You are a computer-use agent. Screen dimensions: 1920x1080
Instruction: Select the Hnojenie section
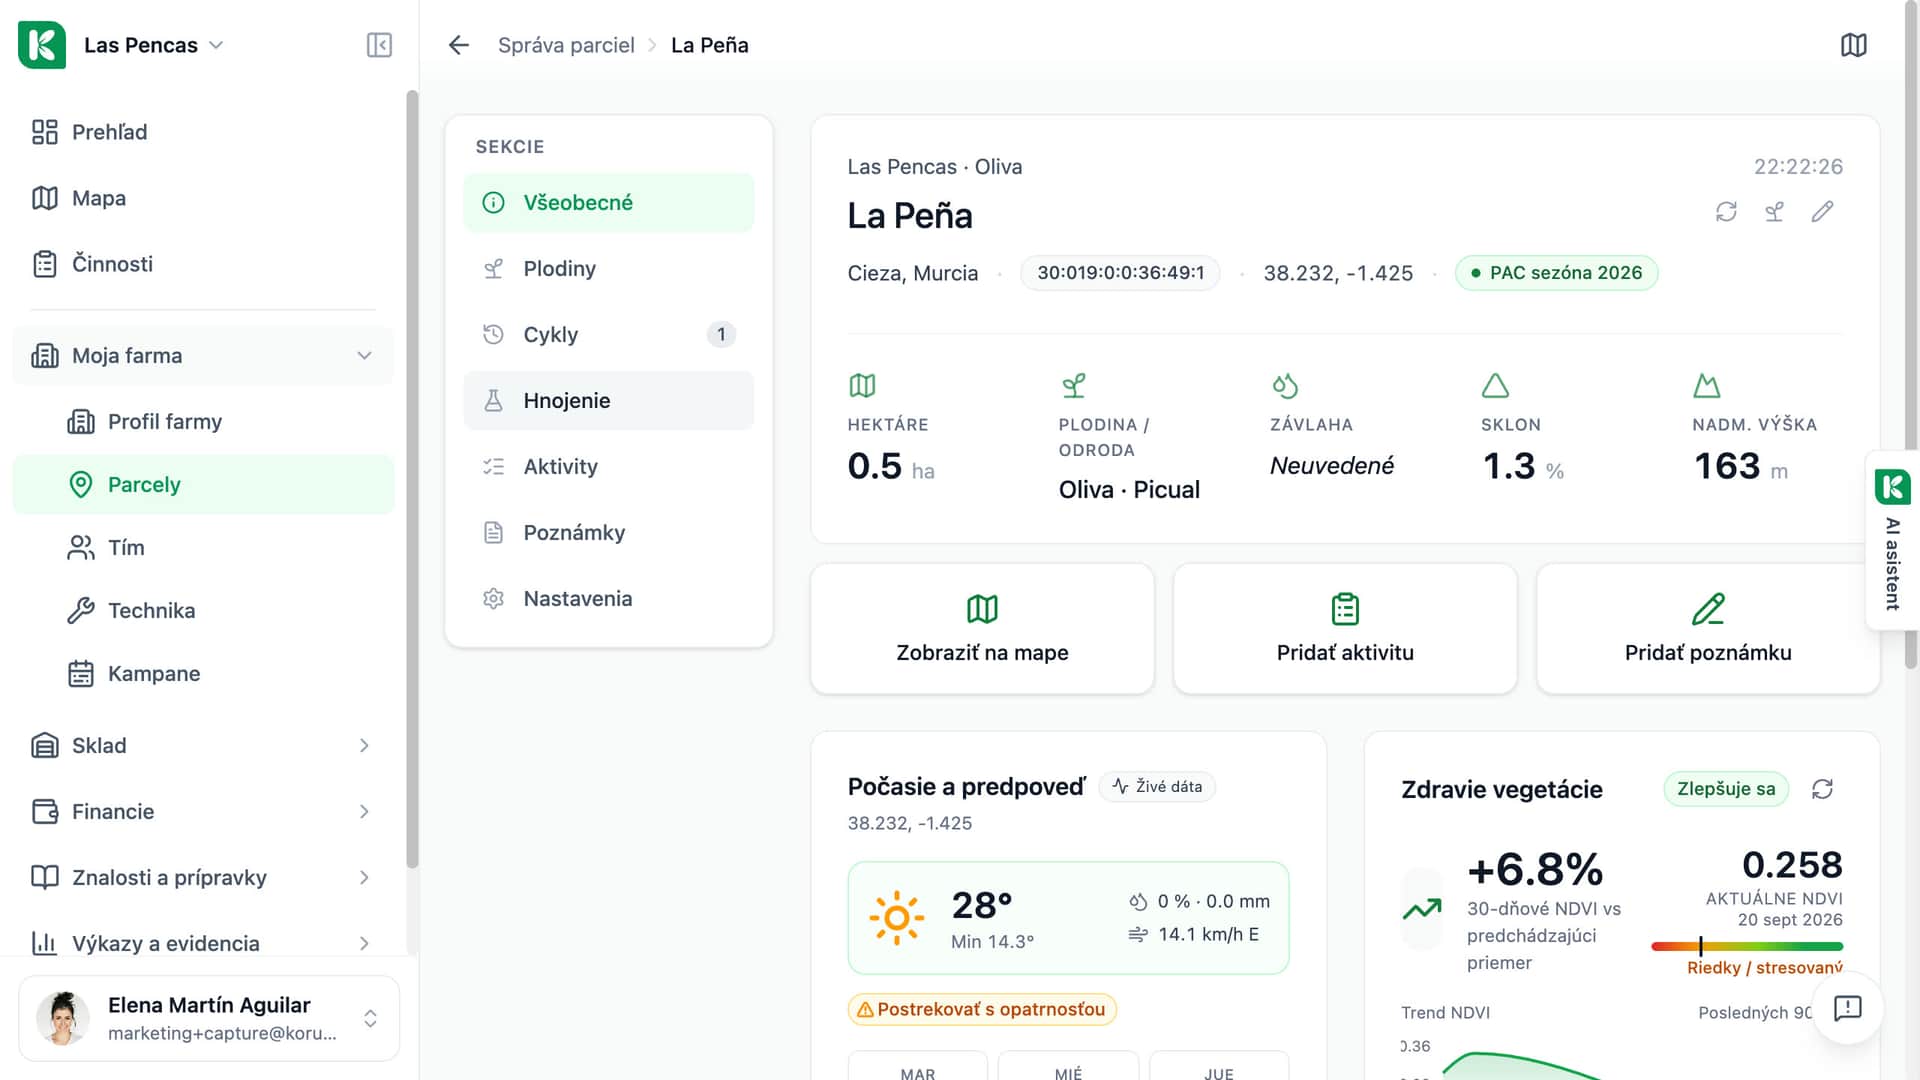click(x=608, y=401)
